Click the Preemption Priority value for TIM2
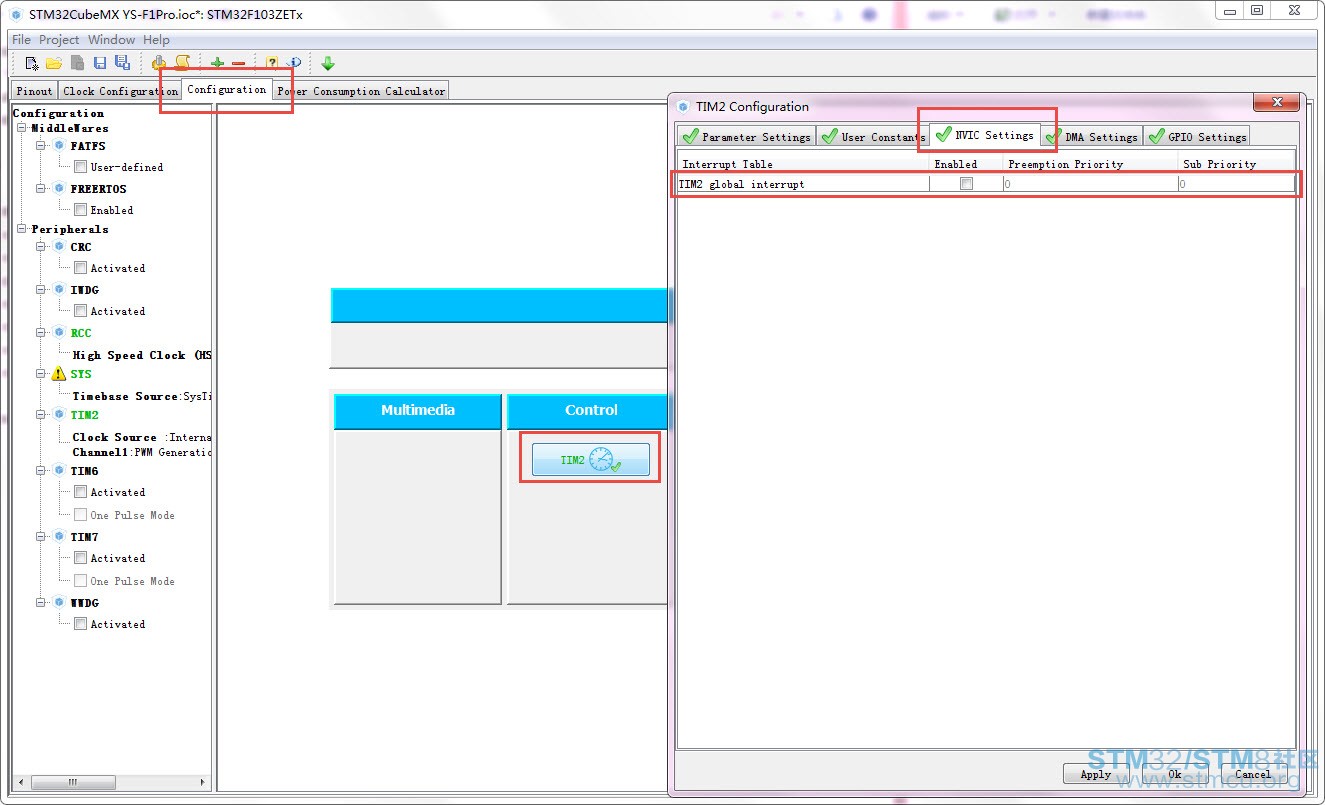The image size is (1325, 805). point(1090,184)
